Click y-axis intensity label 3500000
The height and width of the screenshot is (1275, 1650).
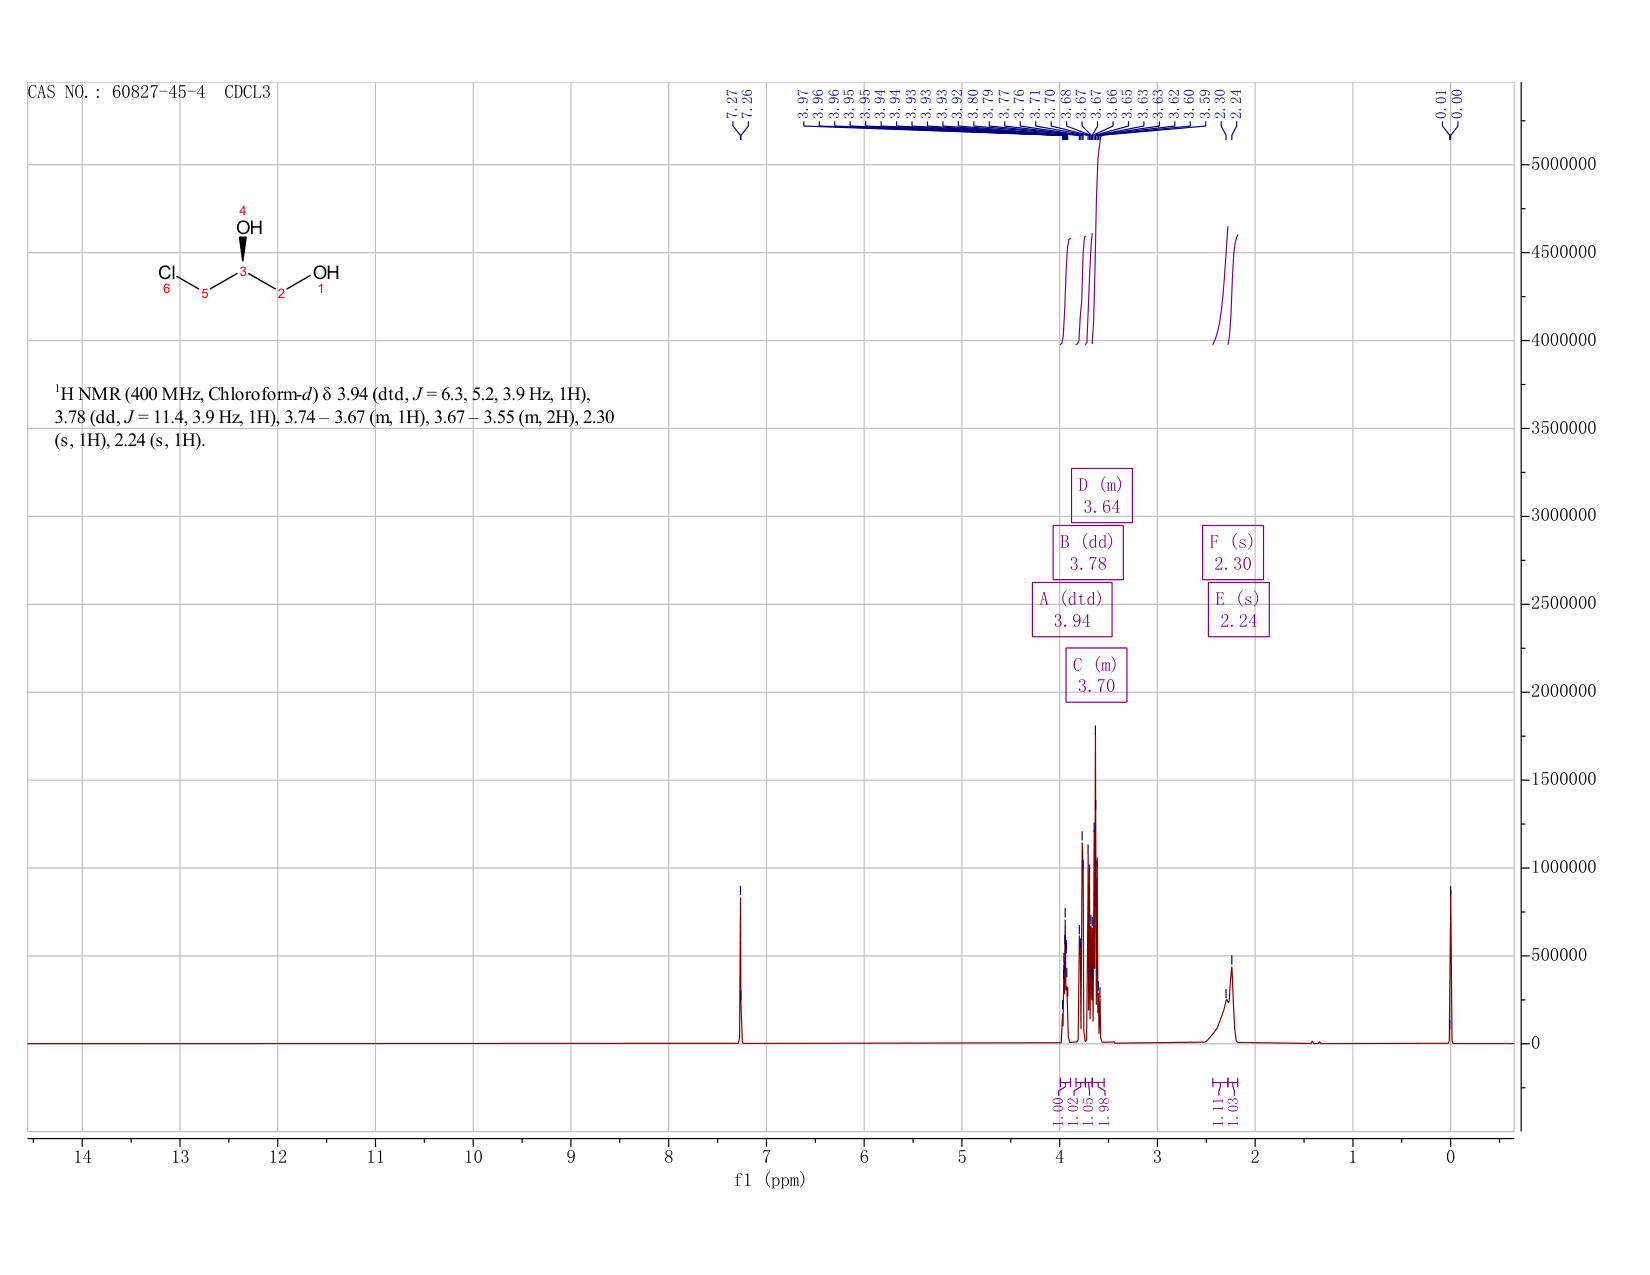[x=1563, y=428]
